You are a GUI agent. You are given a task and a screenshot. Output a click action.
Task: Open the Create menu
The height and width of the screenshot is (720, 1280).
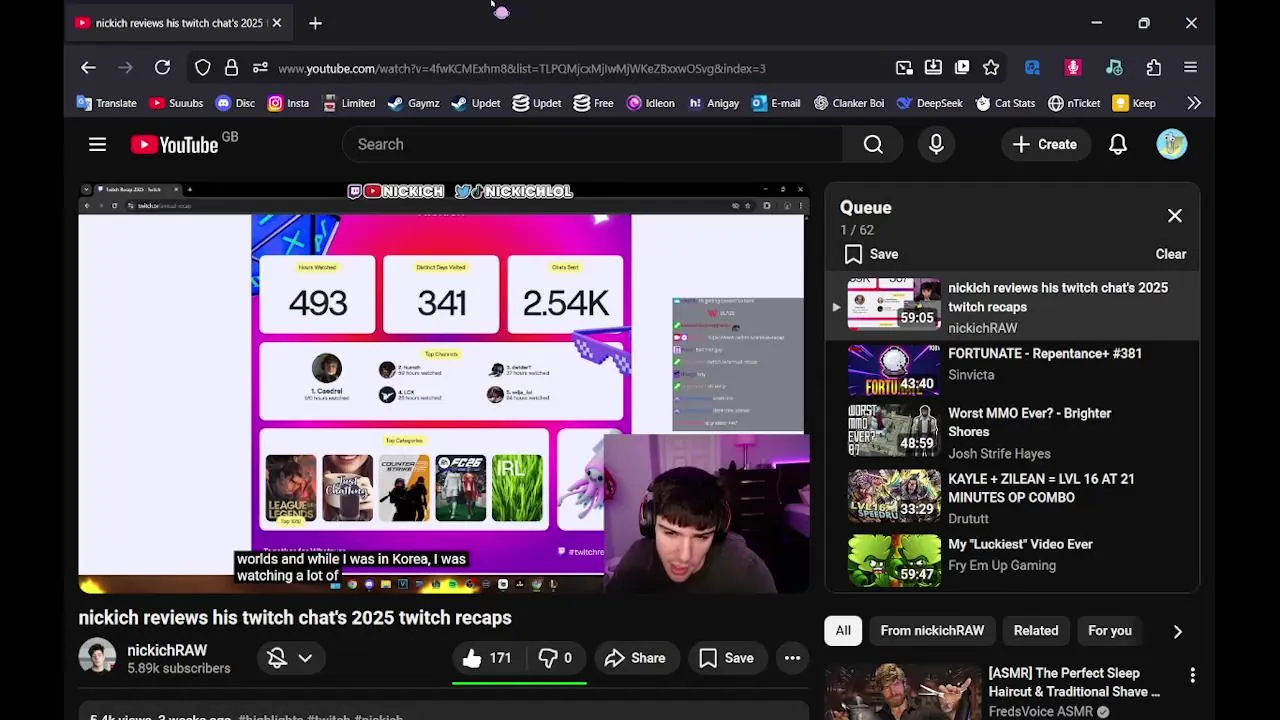pos(1044,144)
